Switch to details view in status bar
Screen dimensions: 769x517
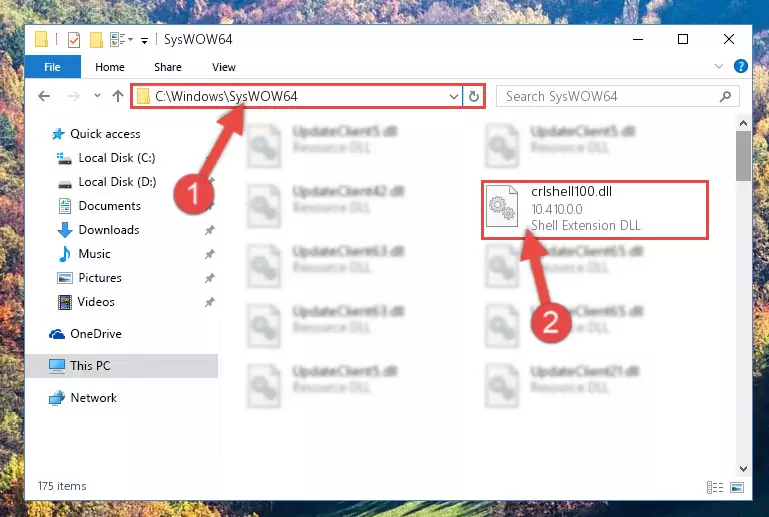click(x=715, y=487)
